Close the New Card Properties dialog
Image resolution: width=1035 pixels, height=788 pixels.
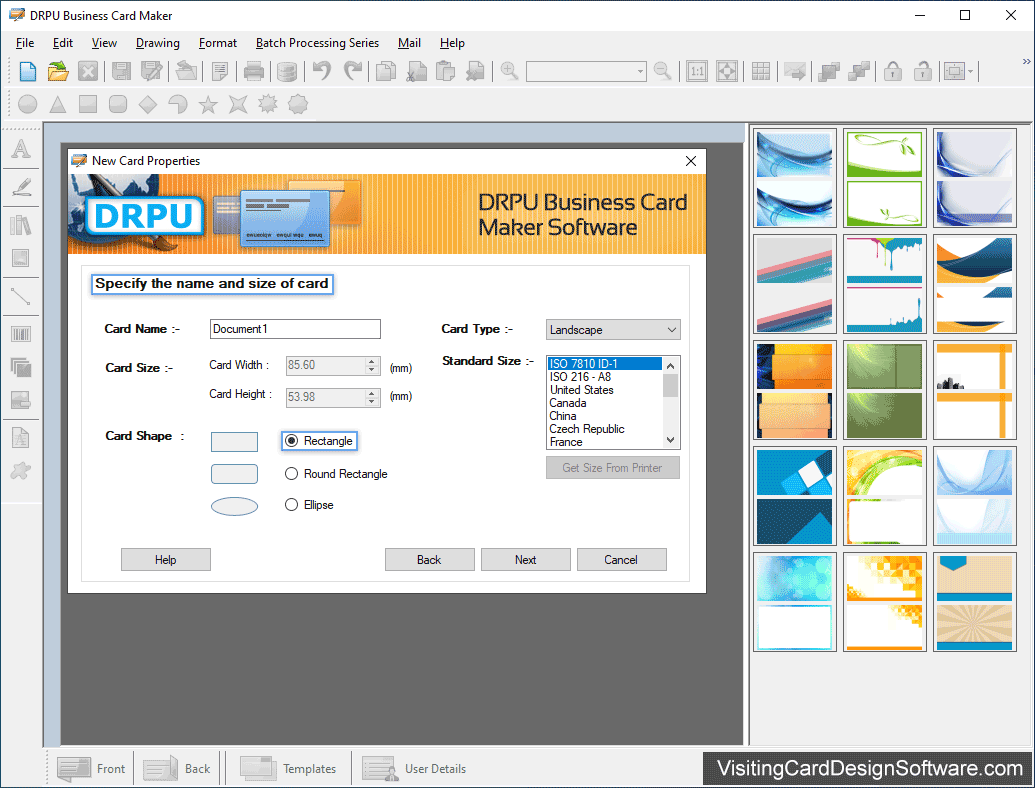(690, 161)
